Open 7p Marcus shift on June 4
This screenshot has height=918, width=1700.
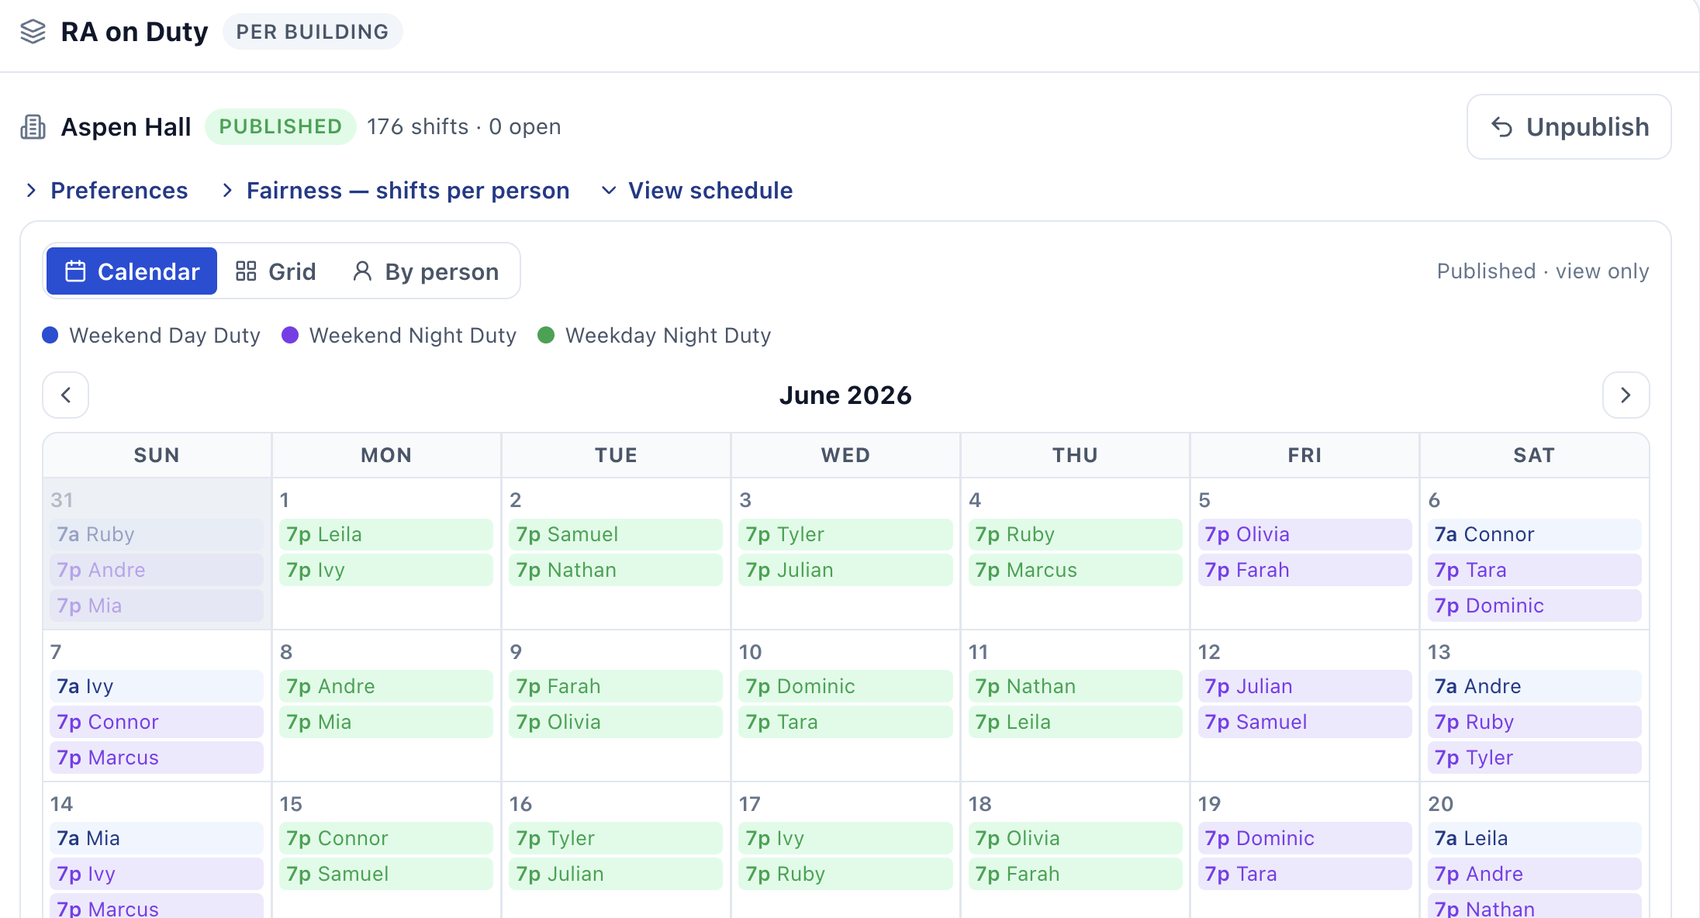tap(1075, 570)
